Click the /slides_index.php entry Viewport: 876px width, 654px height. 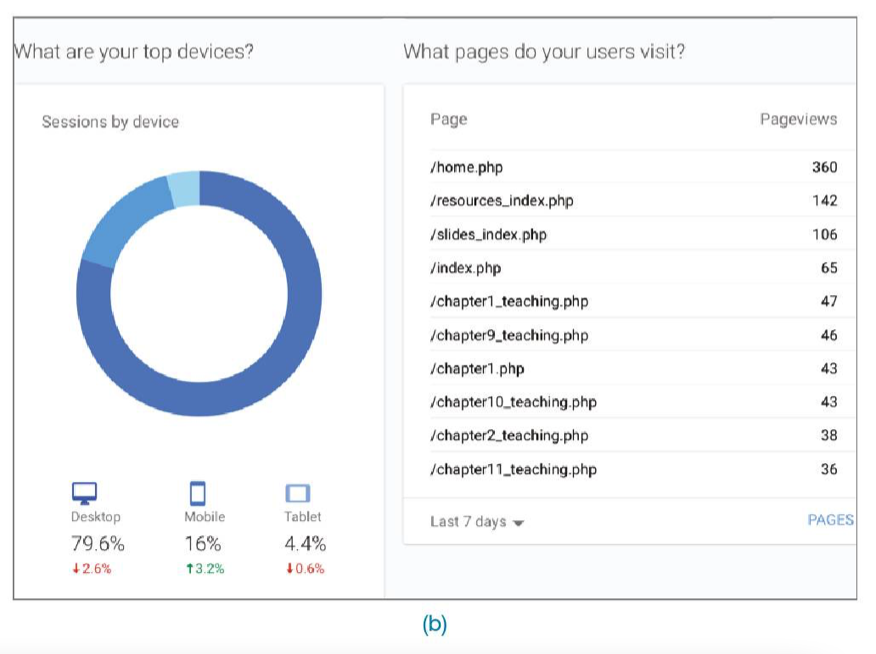(489, 235)
